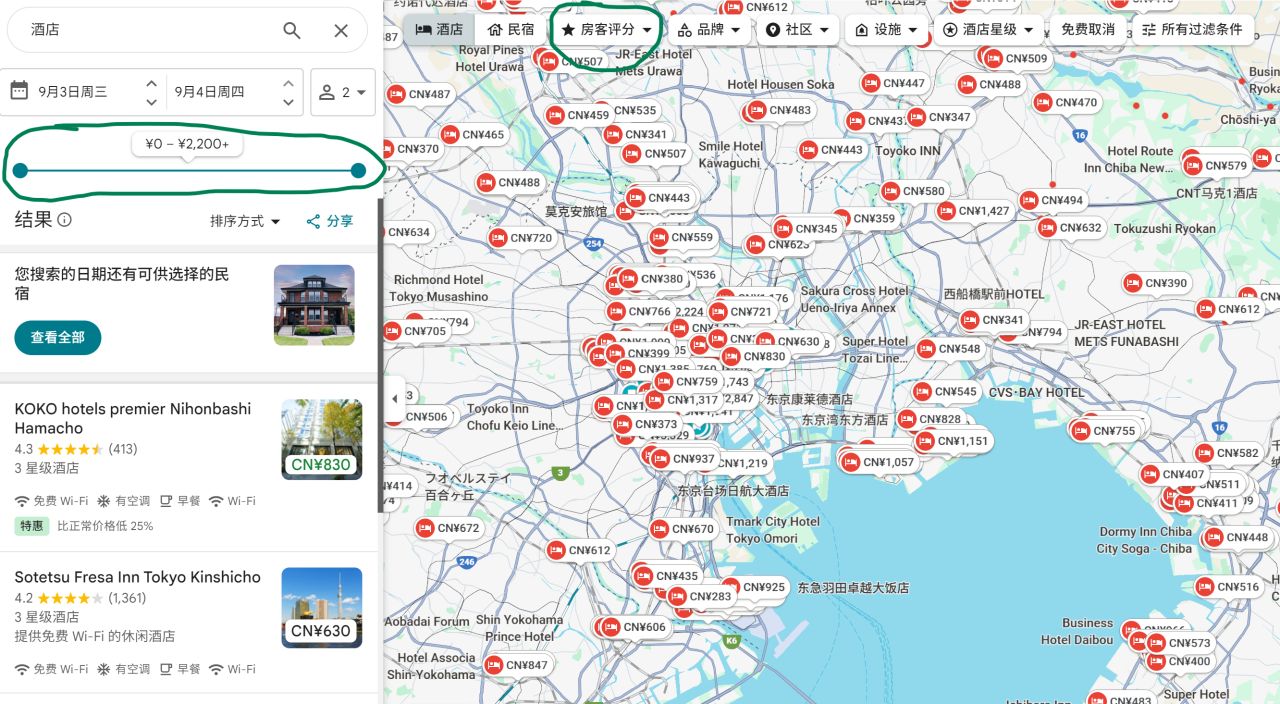This screenshot has height=704, width=1280.
Task: Open the 排序方式 sort dropdown
Action: tap(246, 221)
